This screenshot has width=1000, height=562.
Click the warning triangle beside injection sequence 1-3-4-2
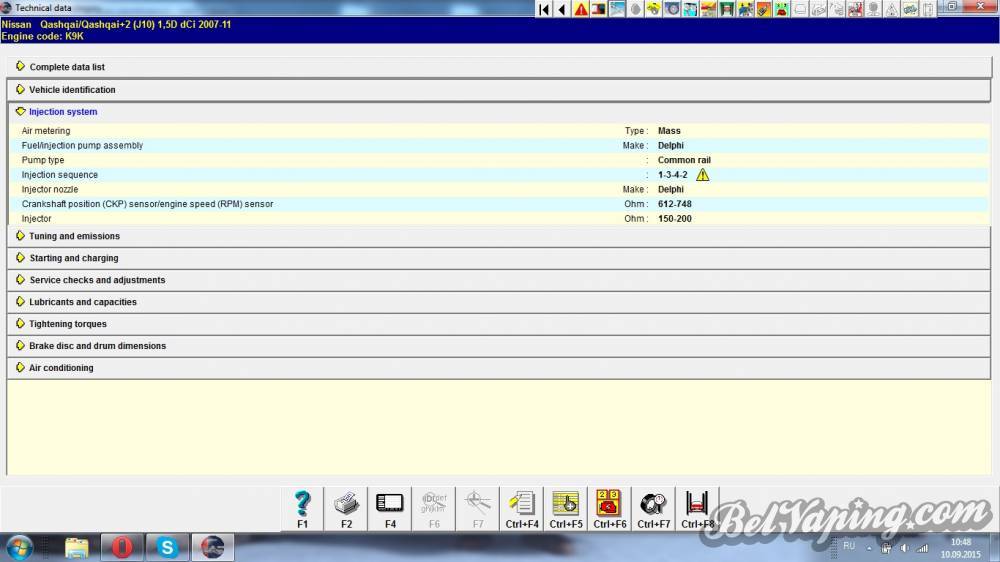click(702, 175)
